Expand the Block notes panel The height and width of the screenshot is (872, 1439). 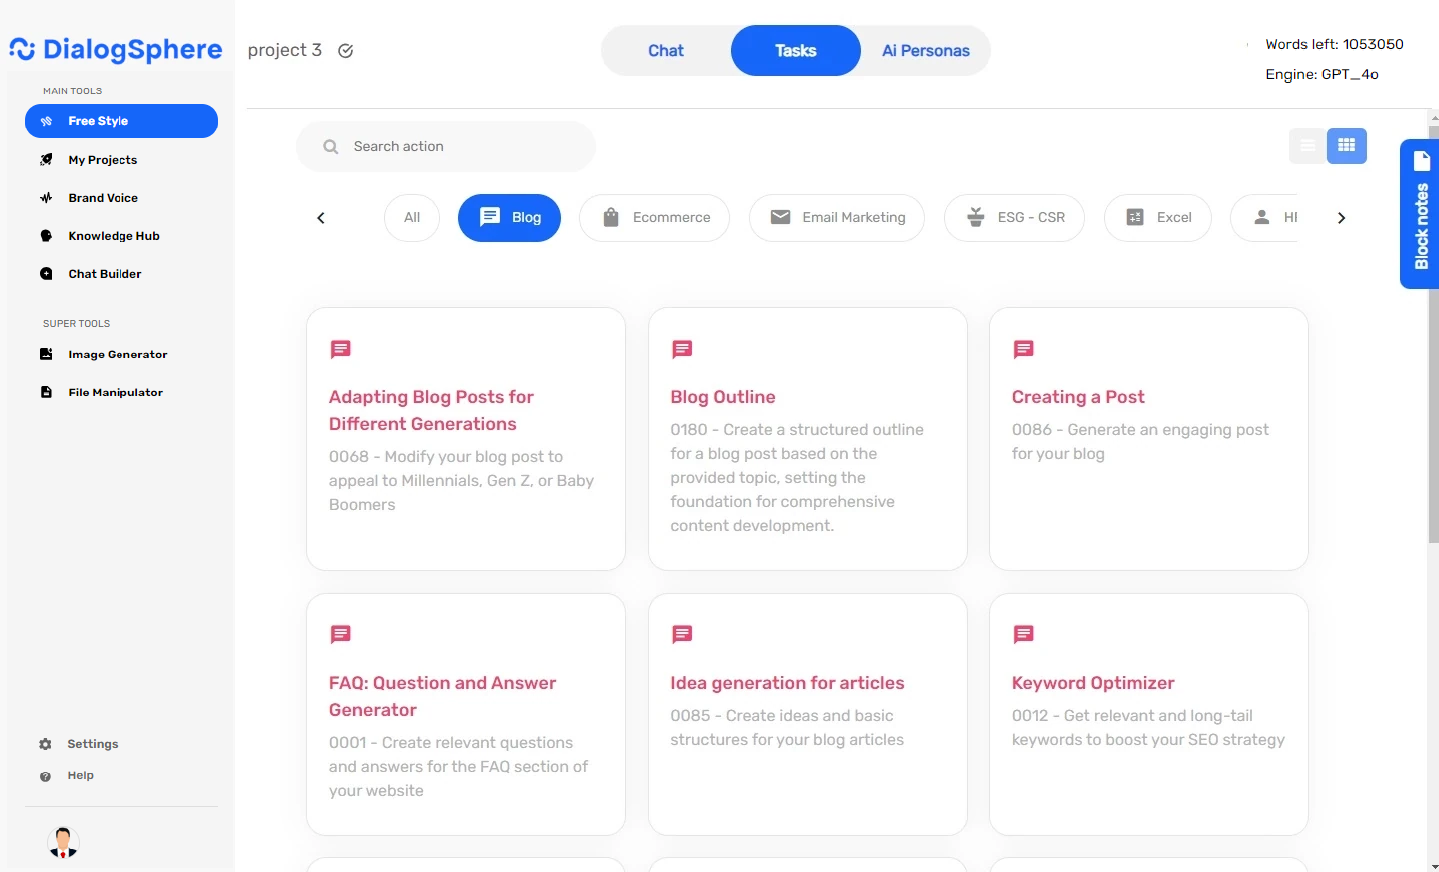point(1420,213)
